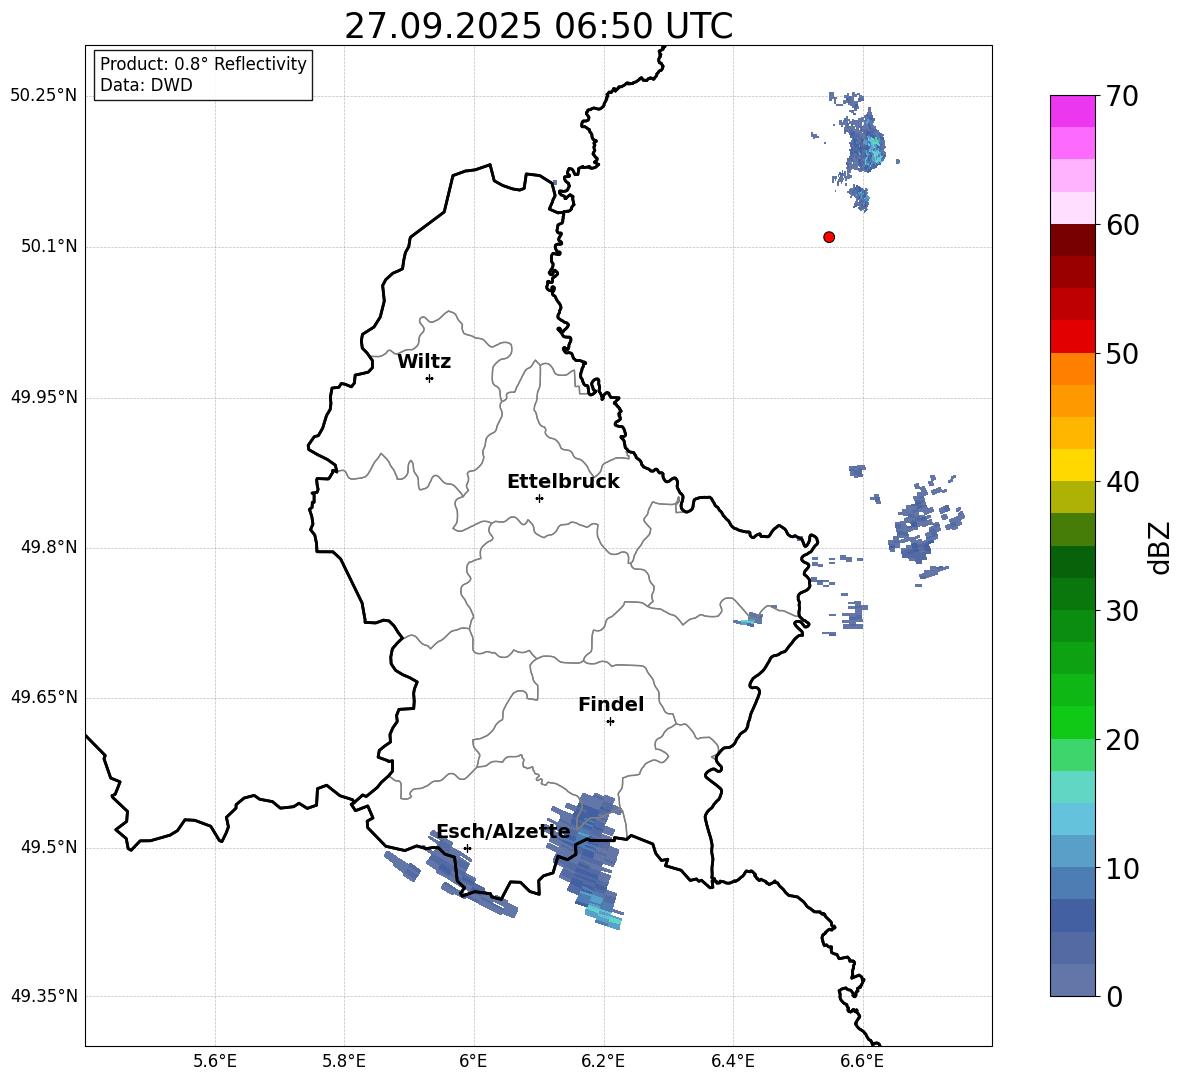Click the grey-blue swatch just above 0
The image size is (1184, 1081).
pos(1073,980)
